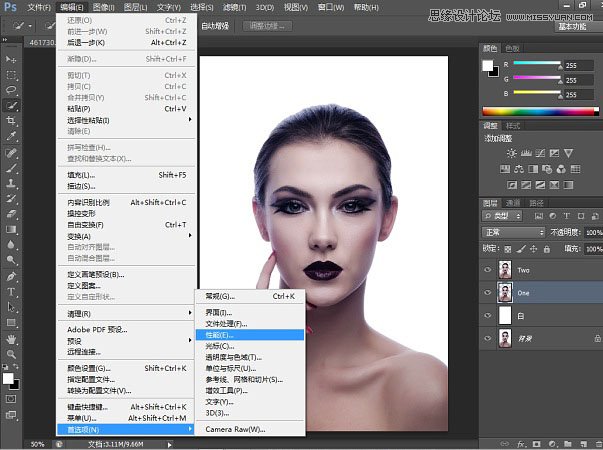
Task: Click the 自动增强 option
Action: point(215,26)
